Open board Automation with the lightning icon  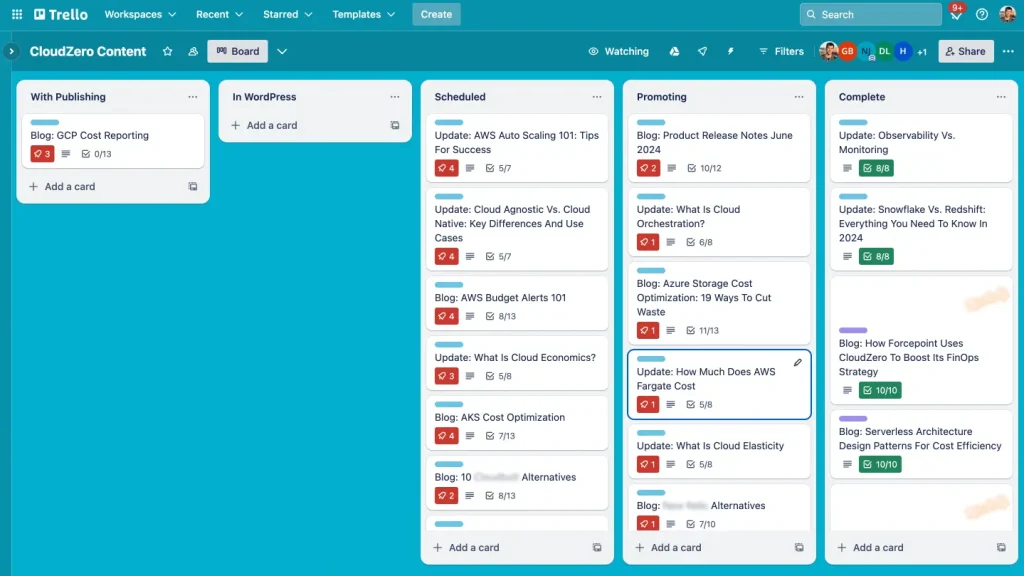coord(731,51)
